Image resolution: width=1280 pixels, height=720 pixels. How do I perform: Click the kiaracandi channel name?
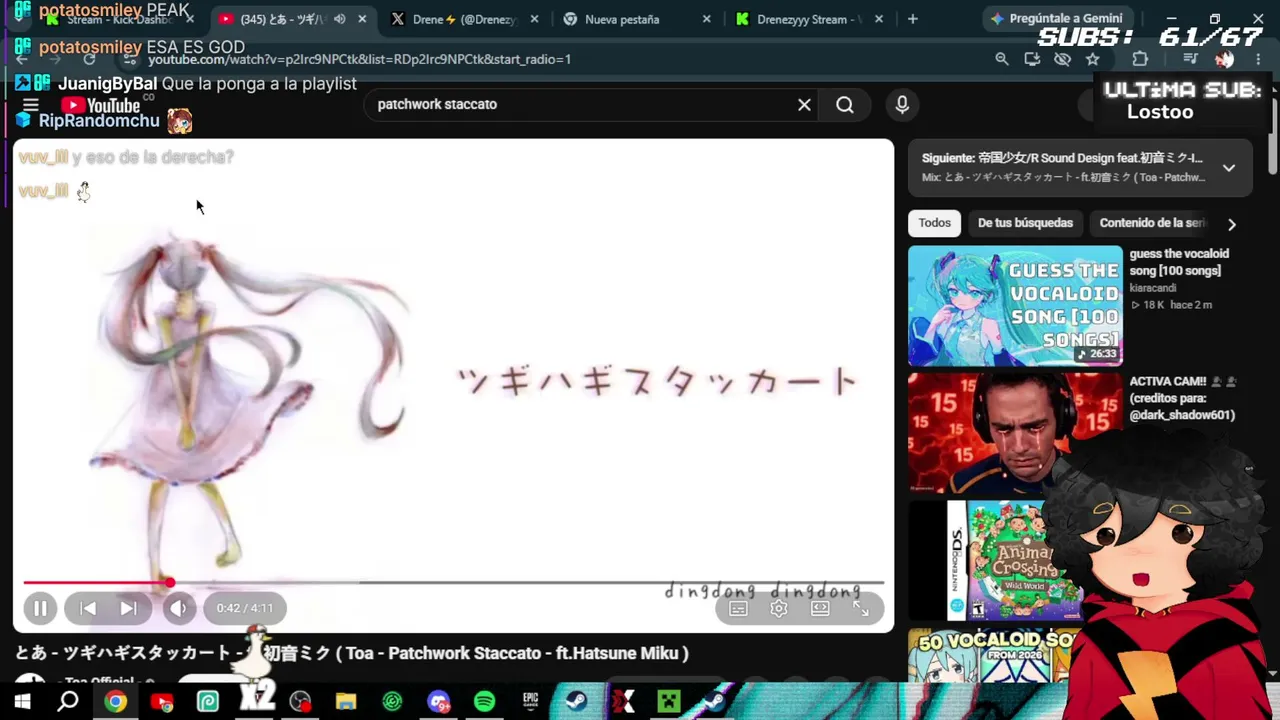coord(1153,288)
